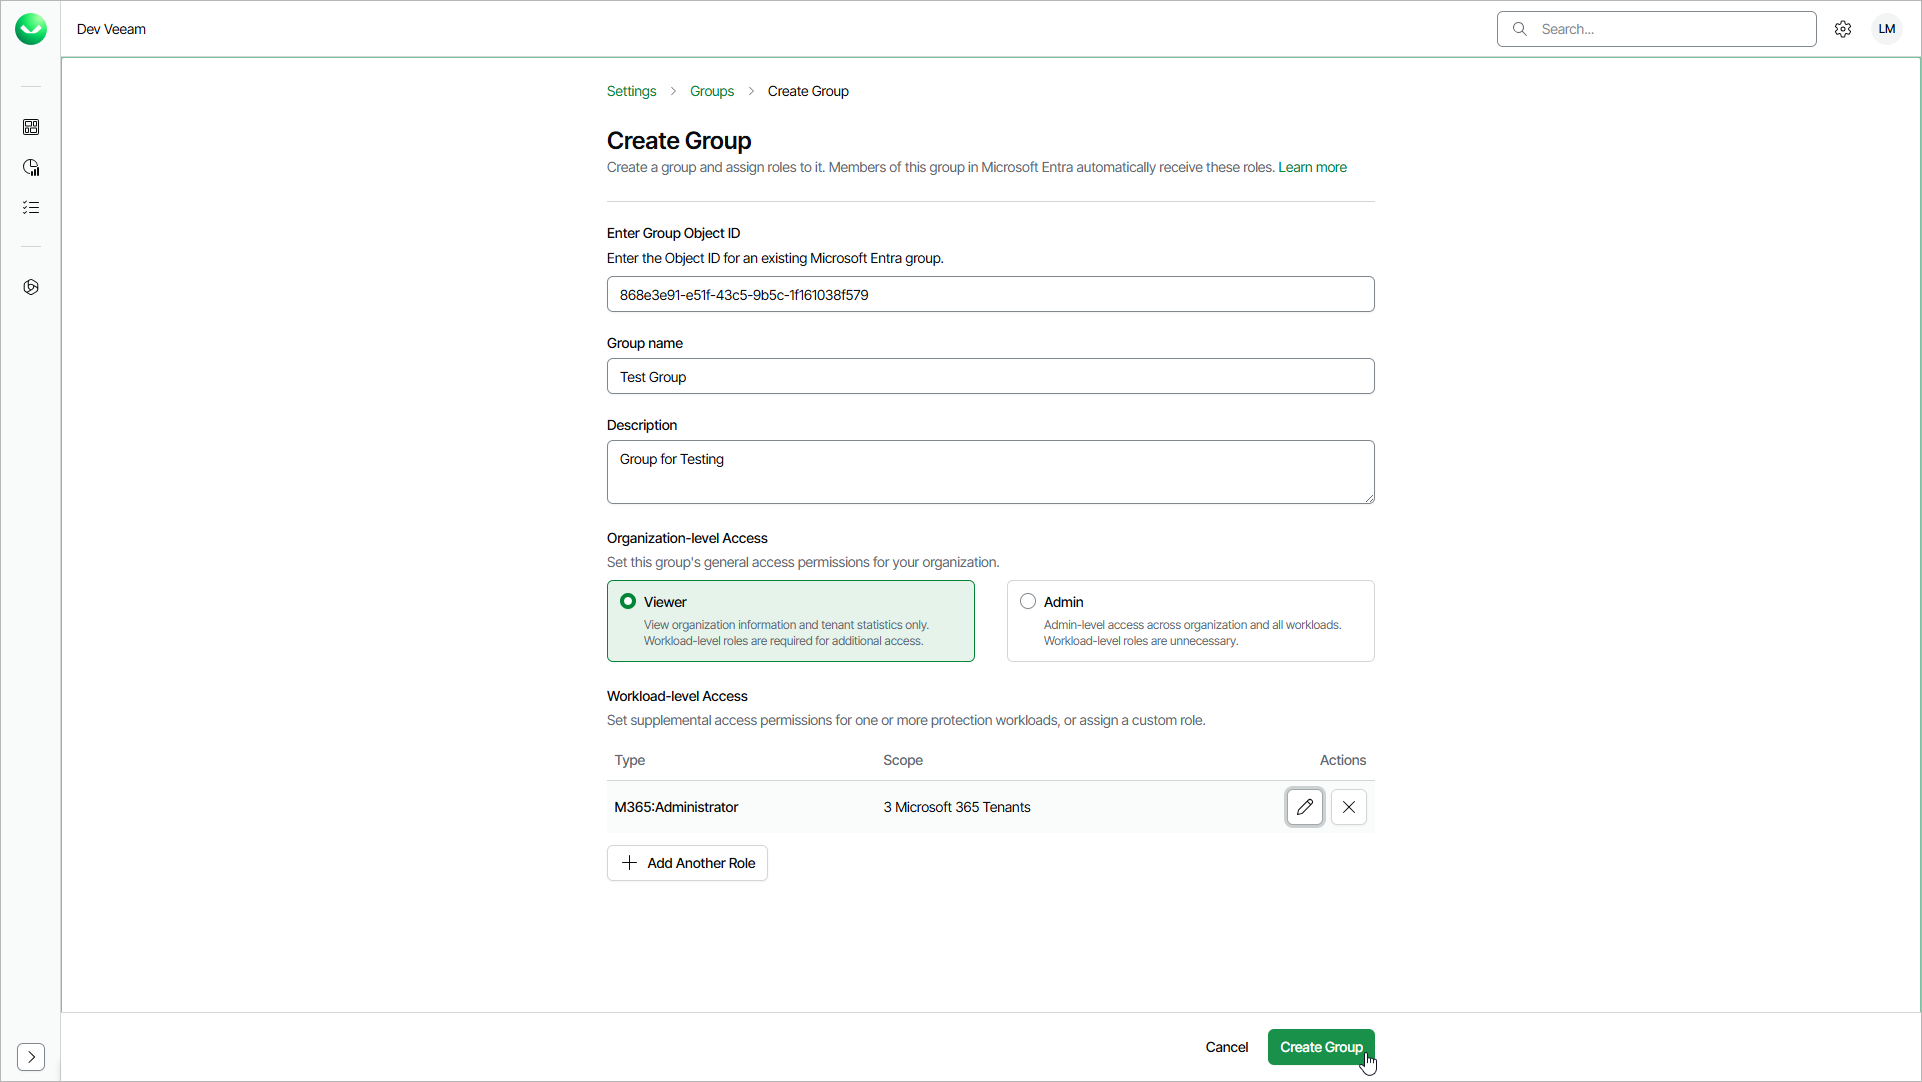Enable Admin organization-level access
Image resolution: width=1922 pixels, height=1082 pixels.
[x=1028, y=600]
